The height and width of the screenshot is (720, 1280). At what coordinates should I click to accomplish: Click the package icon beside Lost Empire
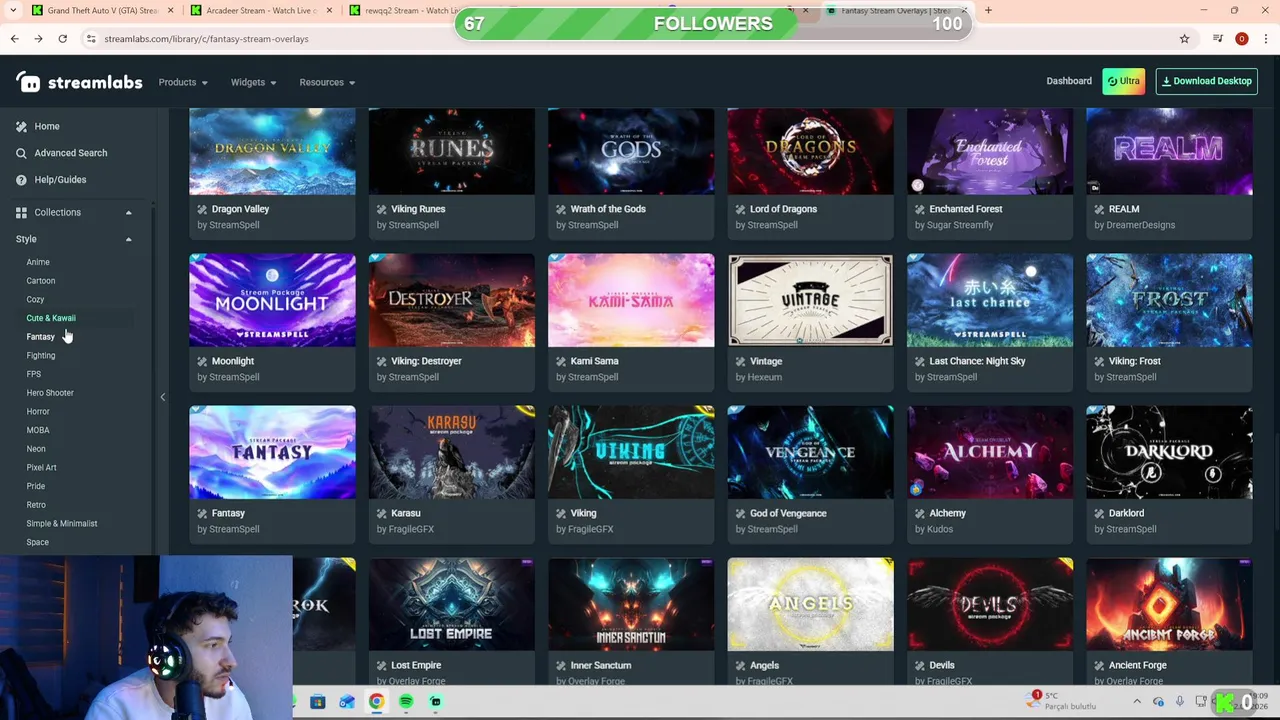382,665
